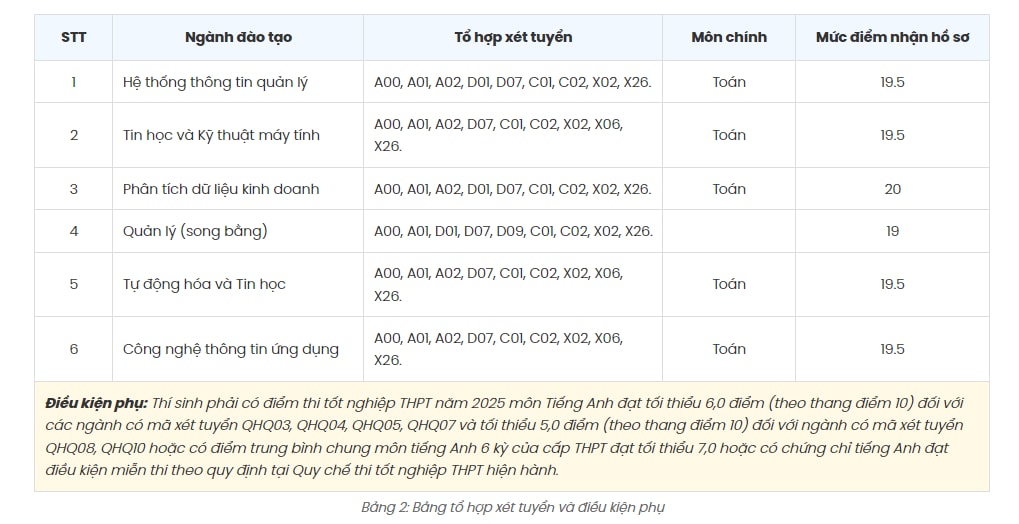Screen dimensions: 1019x524
Task: Select the Tự động hóa và Tin học cell
Action: (x=238, y=285)
